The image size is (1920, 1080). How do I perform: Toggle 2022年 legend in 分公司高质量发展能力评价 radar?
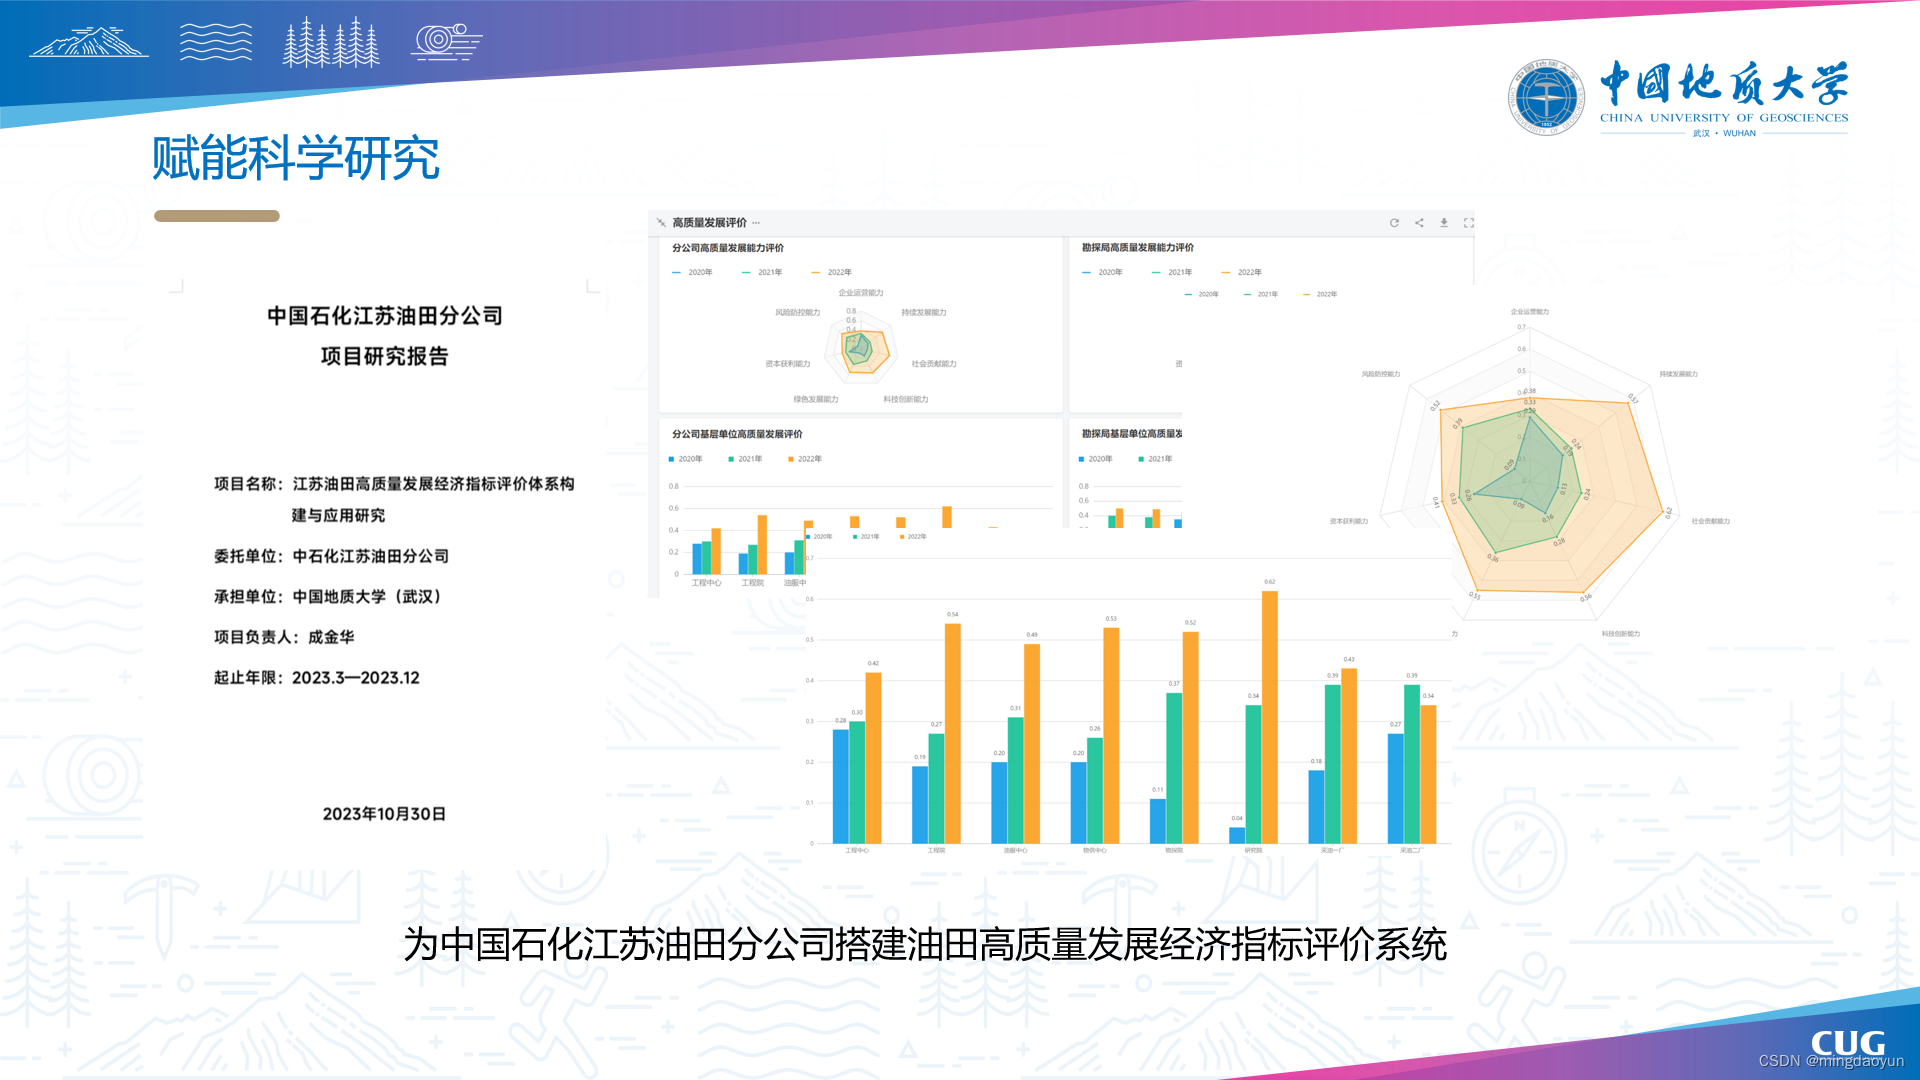pyautogui.click(x=832, y=272)
